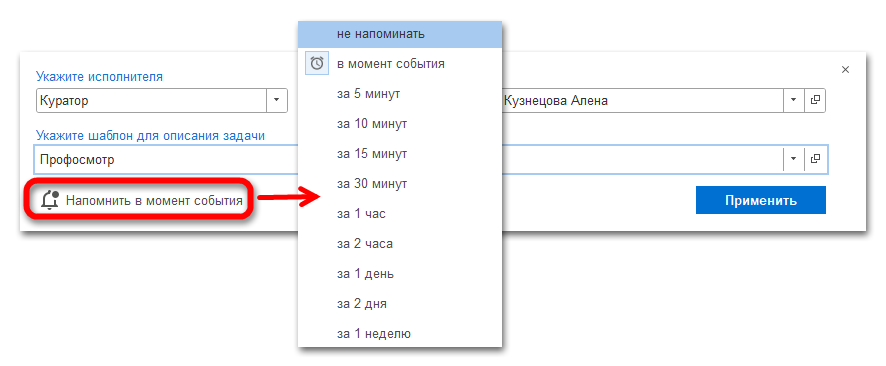Image resolution: width=886 pixels, height=366 pixels.
Task: Choose 'за 1 час' reminder
Action: pos(399,214)
